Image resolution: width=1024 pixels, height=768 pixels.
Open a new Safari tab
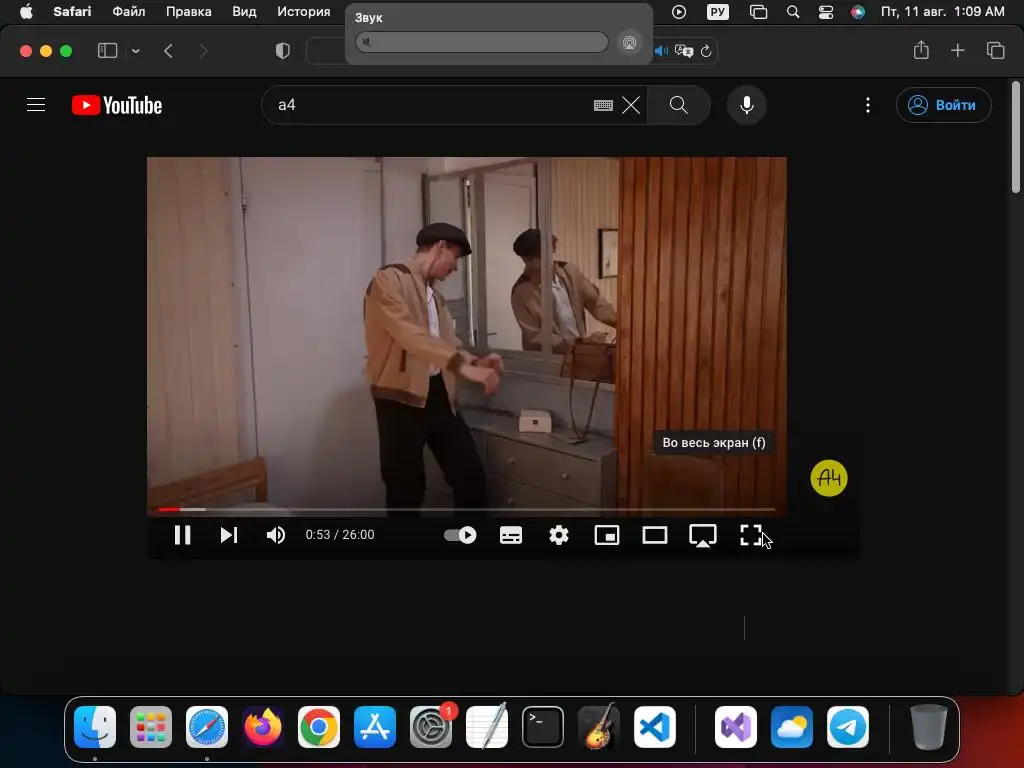pos(957,50)
